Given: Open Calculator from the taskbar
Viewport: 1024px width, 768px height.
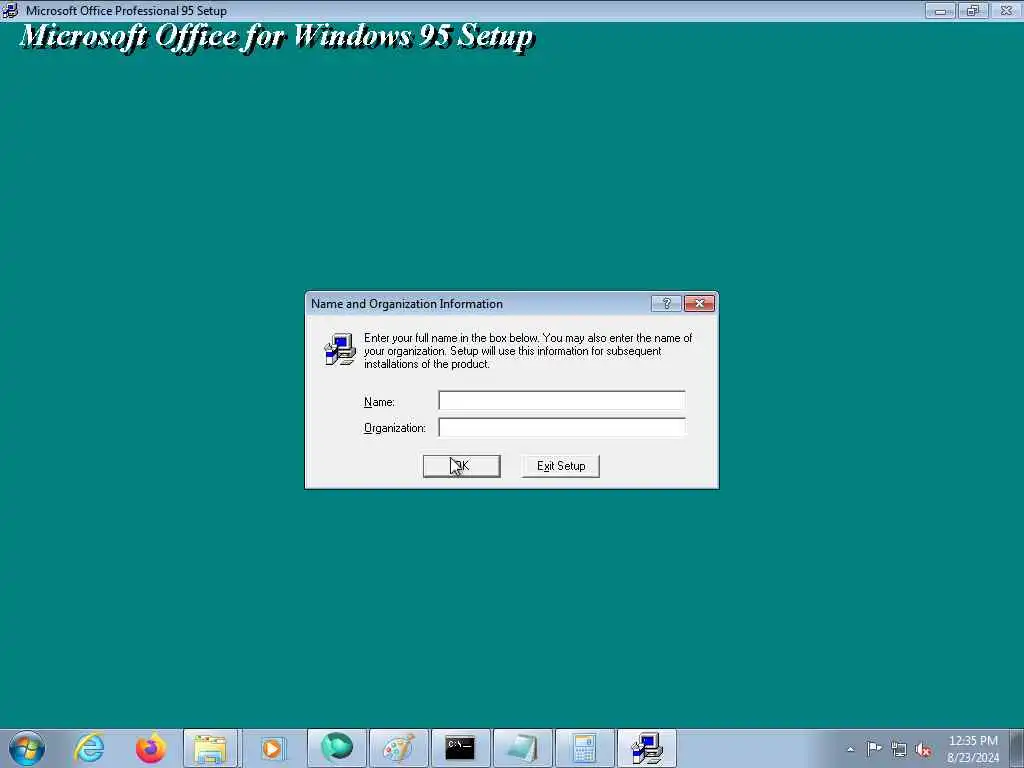Looking at the screenshot, I should (x=584, y=748).
